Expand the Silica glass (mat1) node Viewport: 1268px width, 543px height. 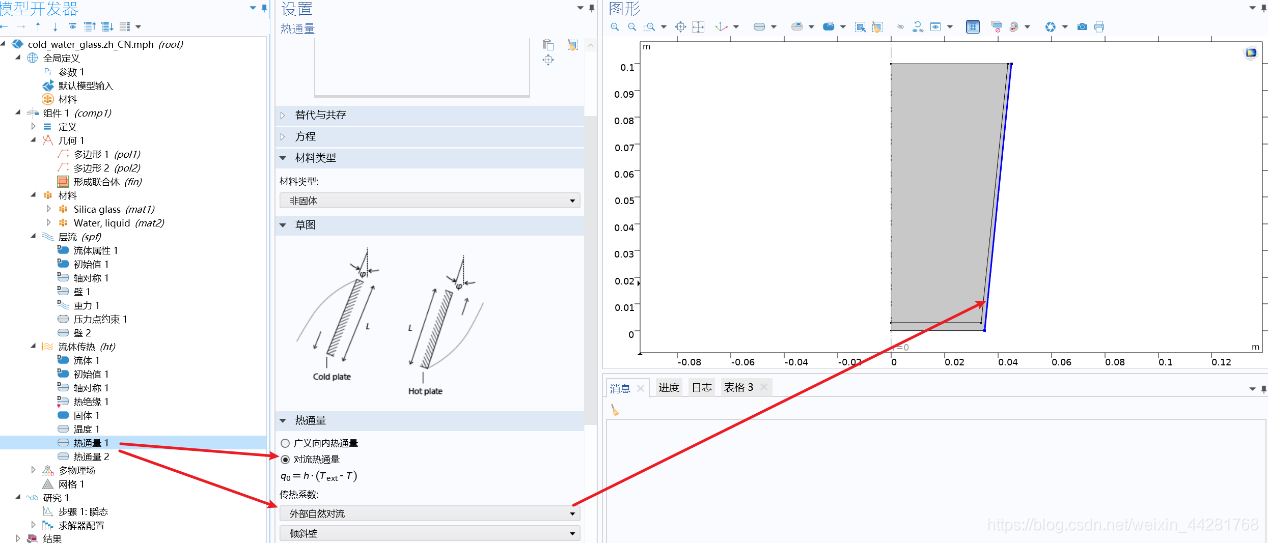[x=50, y=209]
